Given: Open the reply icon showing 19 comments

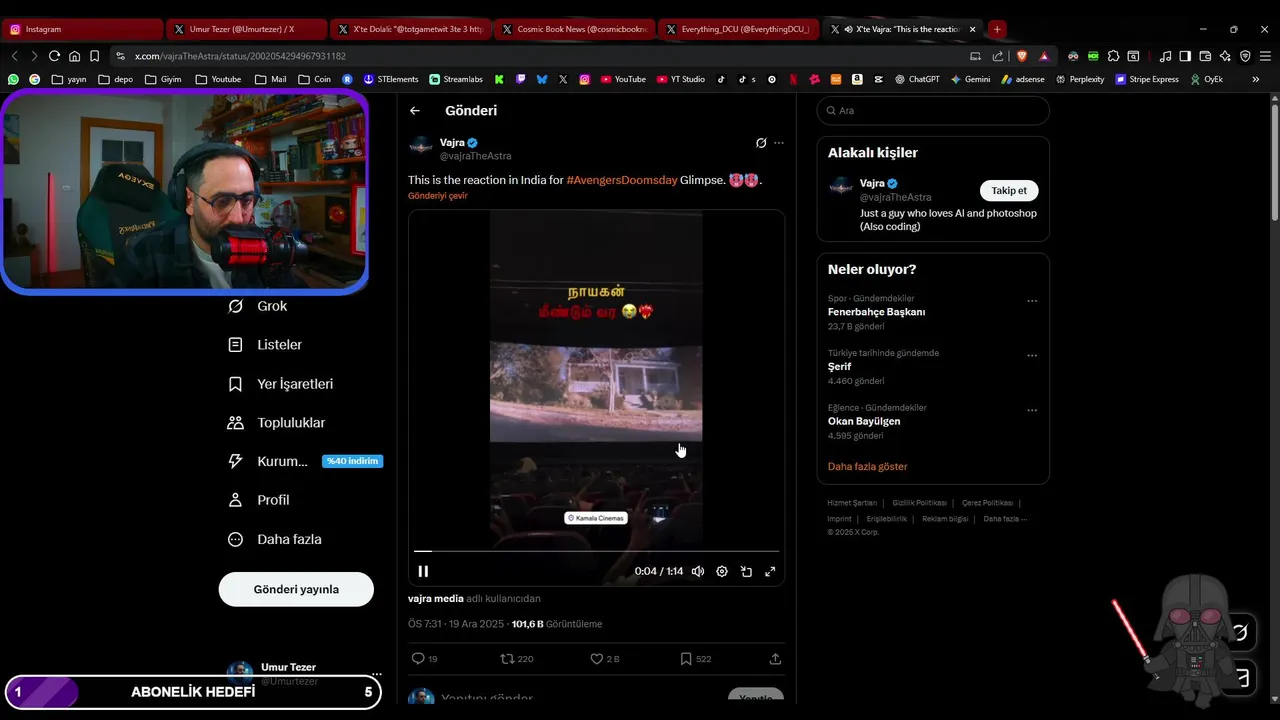Looking at the screenshot, I should [x=424, y=659].
